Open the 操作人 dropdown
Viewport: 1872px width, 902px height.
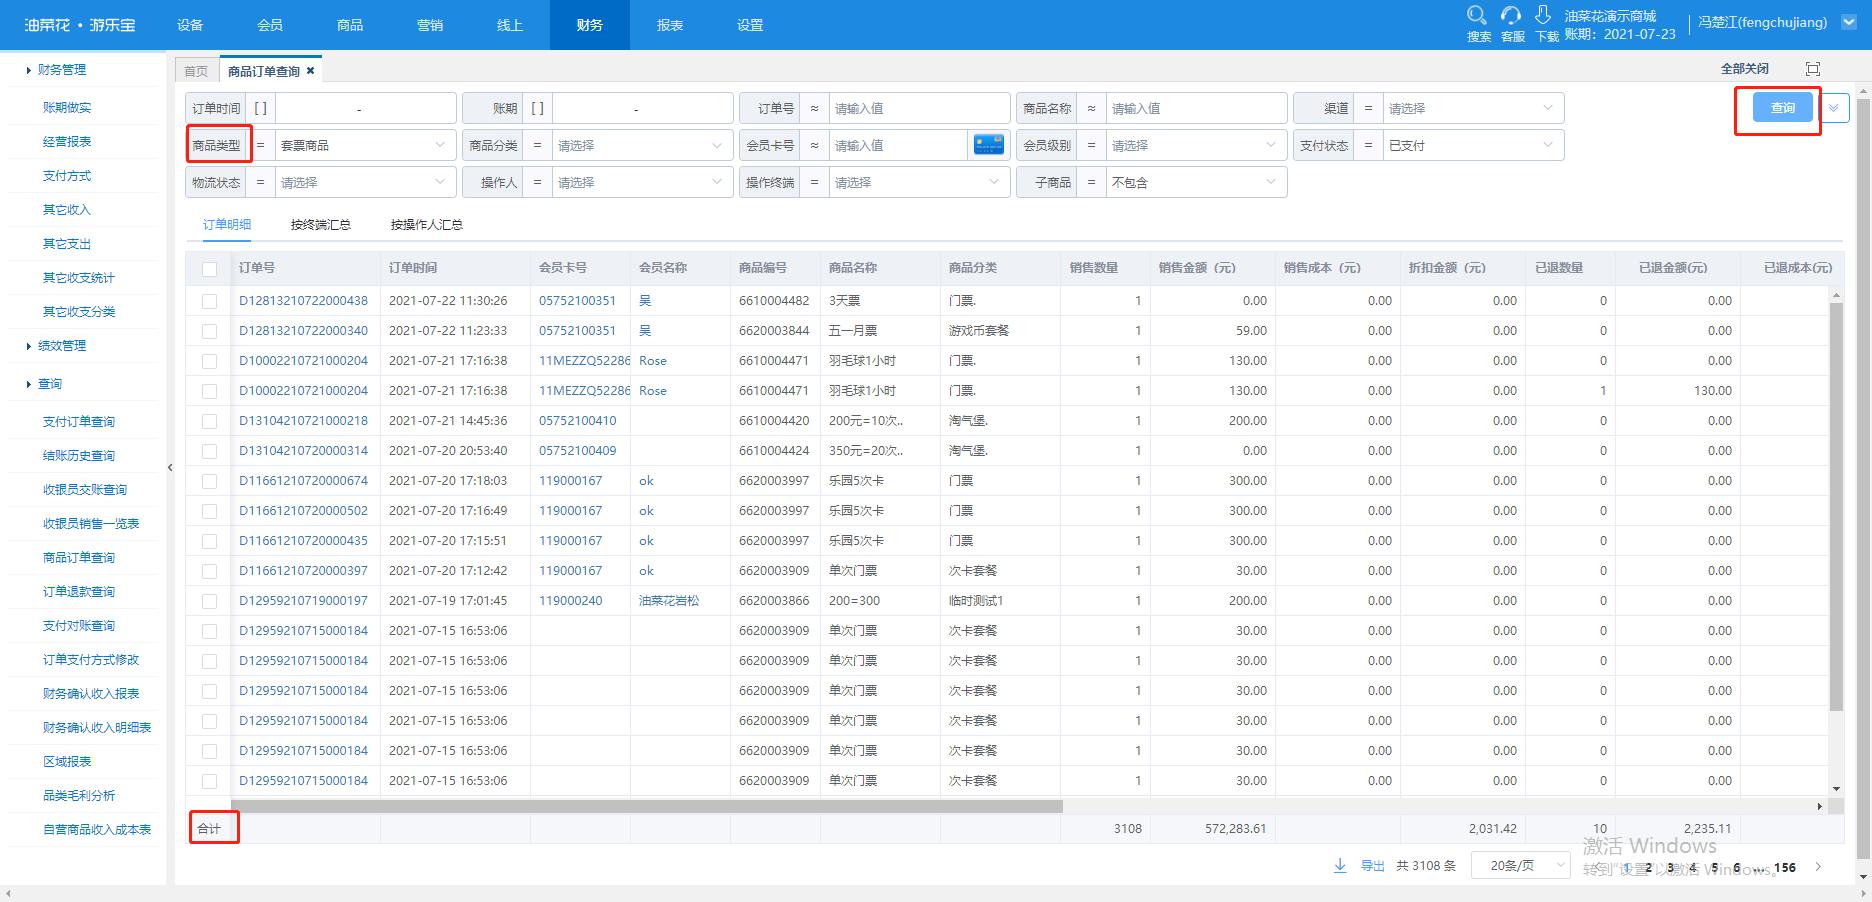pos(642,182)
